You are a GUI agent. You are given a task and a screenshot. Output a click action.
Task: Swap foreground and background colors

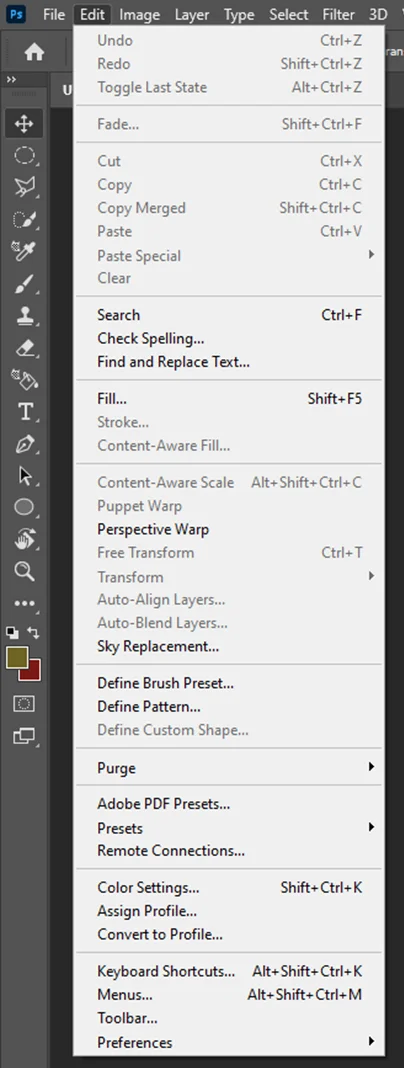point(33,633)
